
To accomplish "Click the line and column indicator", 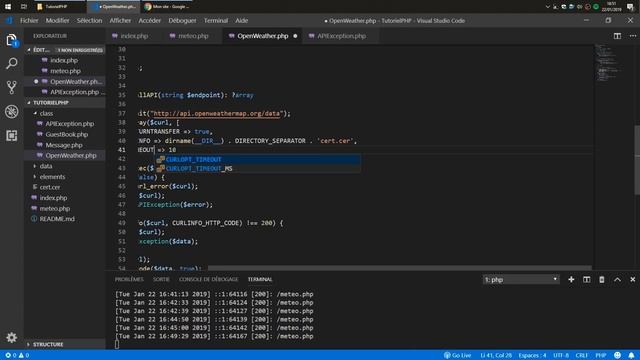I will click(496, 355).
